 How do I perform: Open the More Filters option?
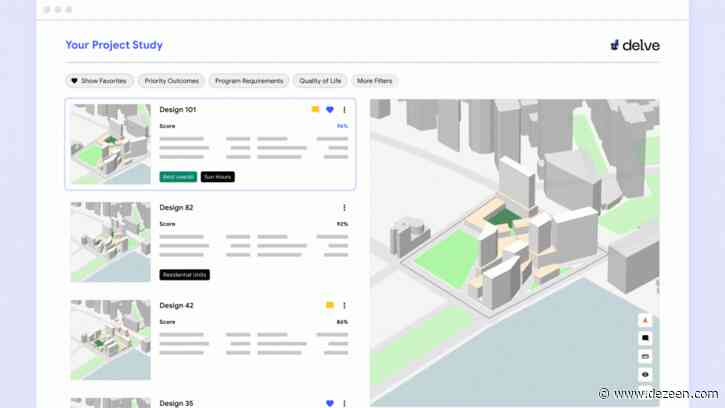point(375,81)
